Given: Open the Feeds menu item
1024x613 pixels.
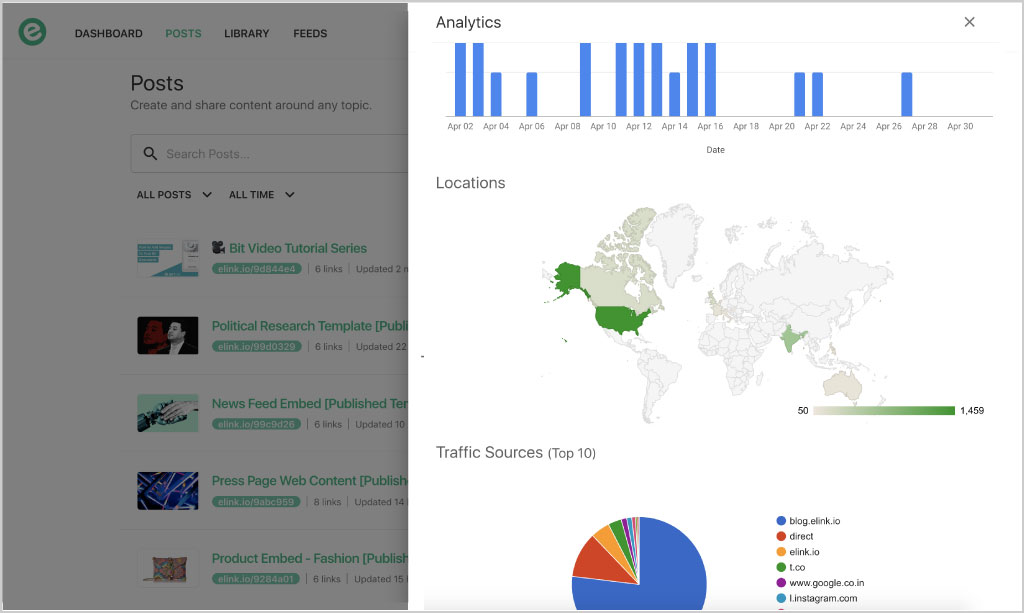Looking at the screenshot, I should tap(310, 33).
